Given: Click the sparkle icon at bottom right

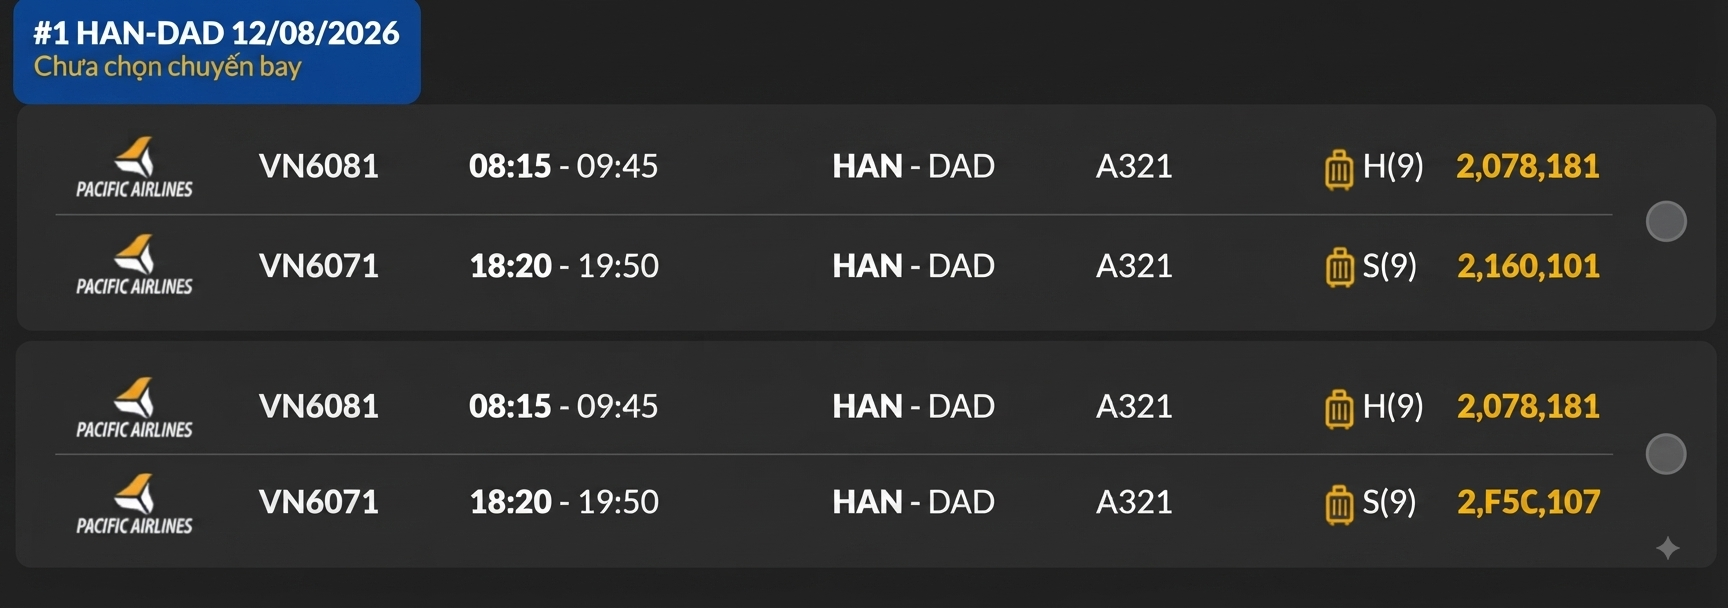Looking at the screenshot, I should pyautogui.click(x=1667, y=548).
